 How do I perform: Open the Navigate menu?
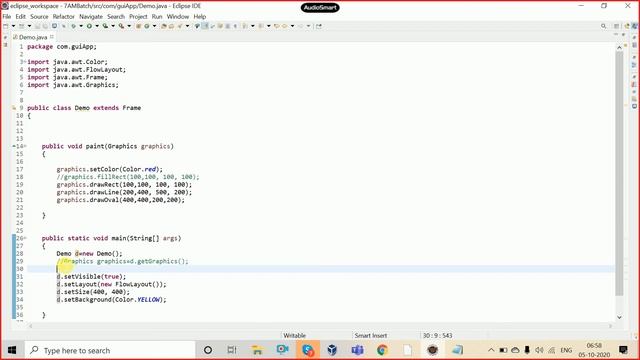point(91,17)
